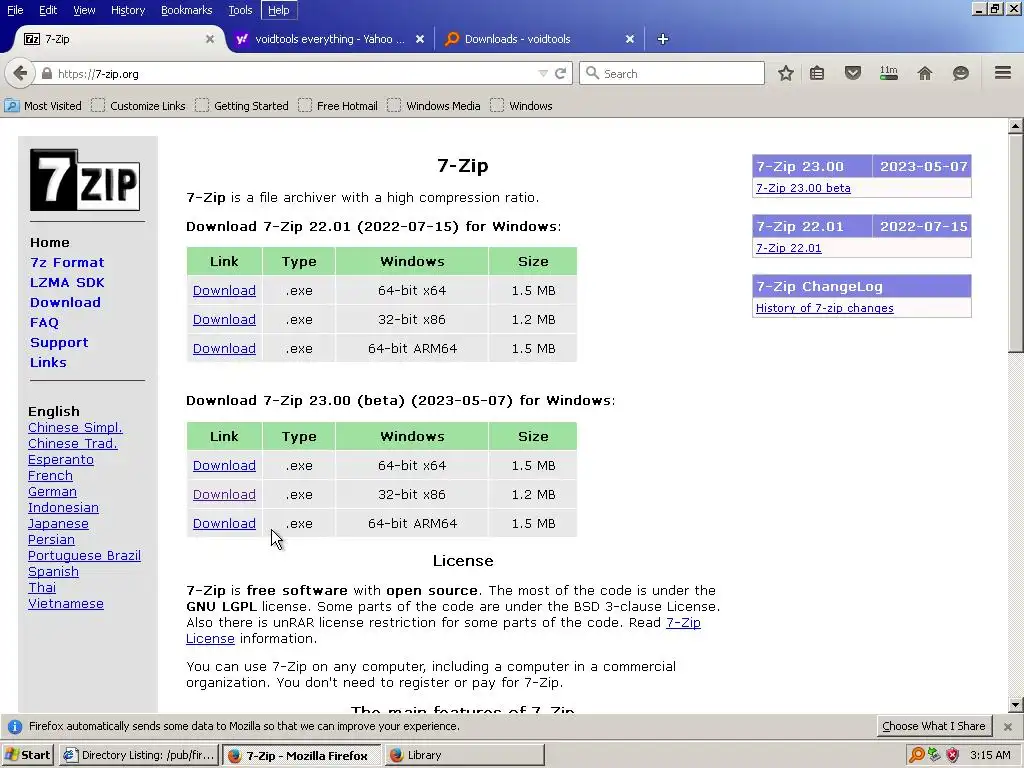Open the Download page in sidebar

[x=65, y=302]
